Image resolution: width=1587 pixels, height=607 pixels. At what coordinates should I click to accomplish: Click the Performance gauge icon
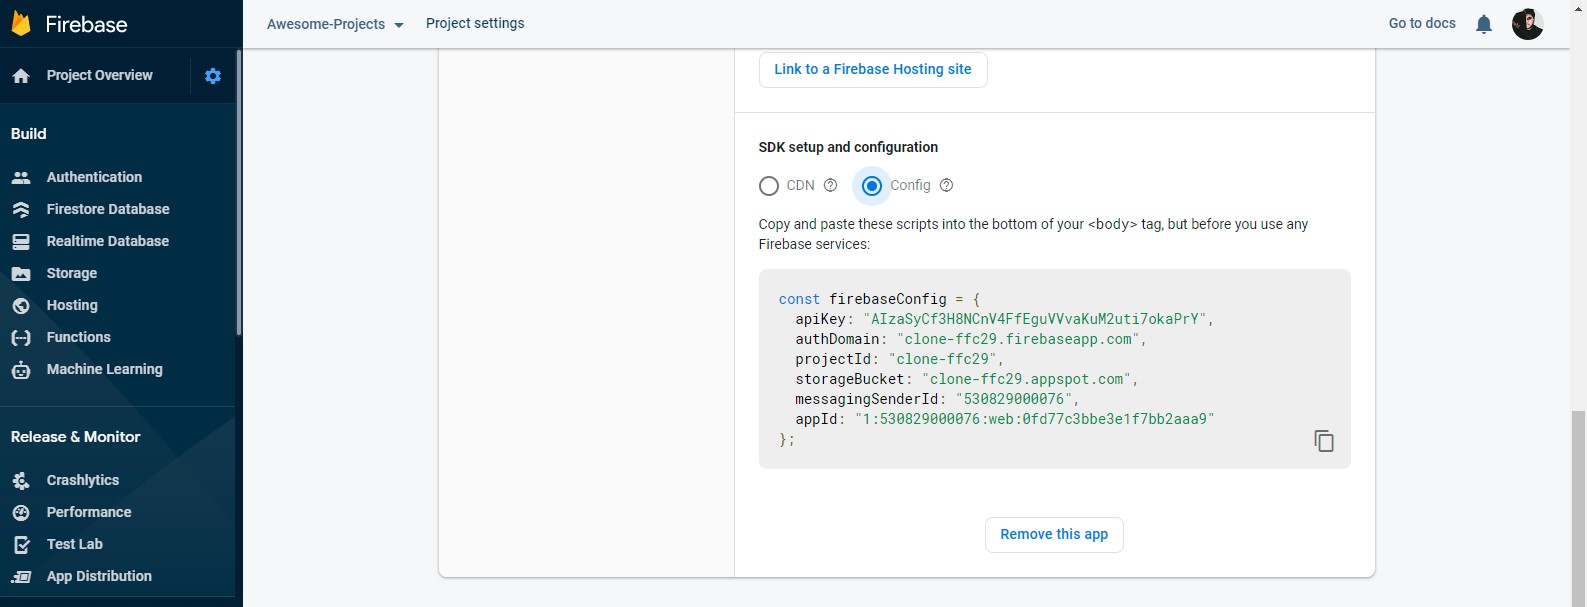(21, 513)
